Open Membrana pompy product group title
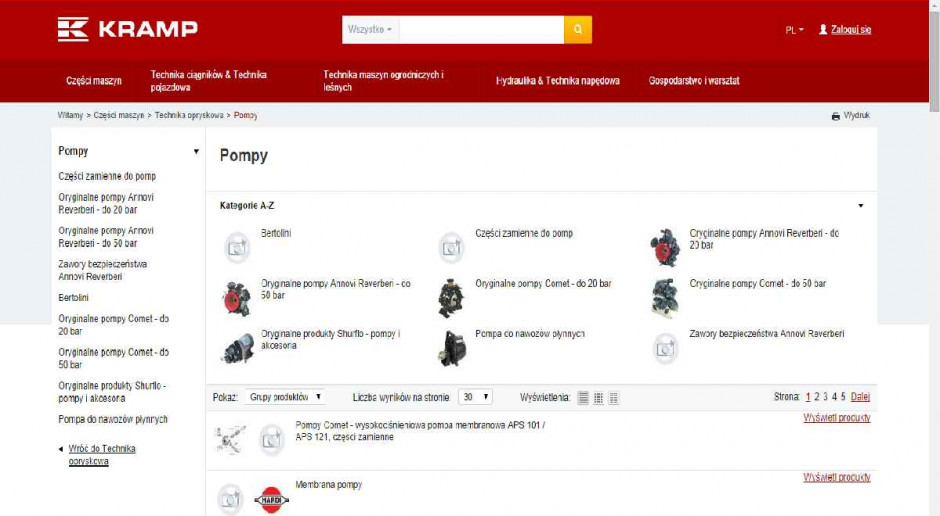Image resolution: width=940 pixels, height=516 pixels. point(329,485)
